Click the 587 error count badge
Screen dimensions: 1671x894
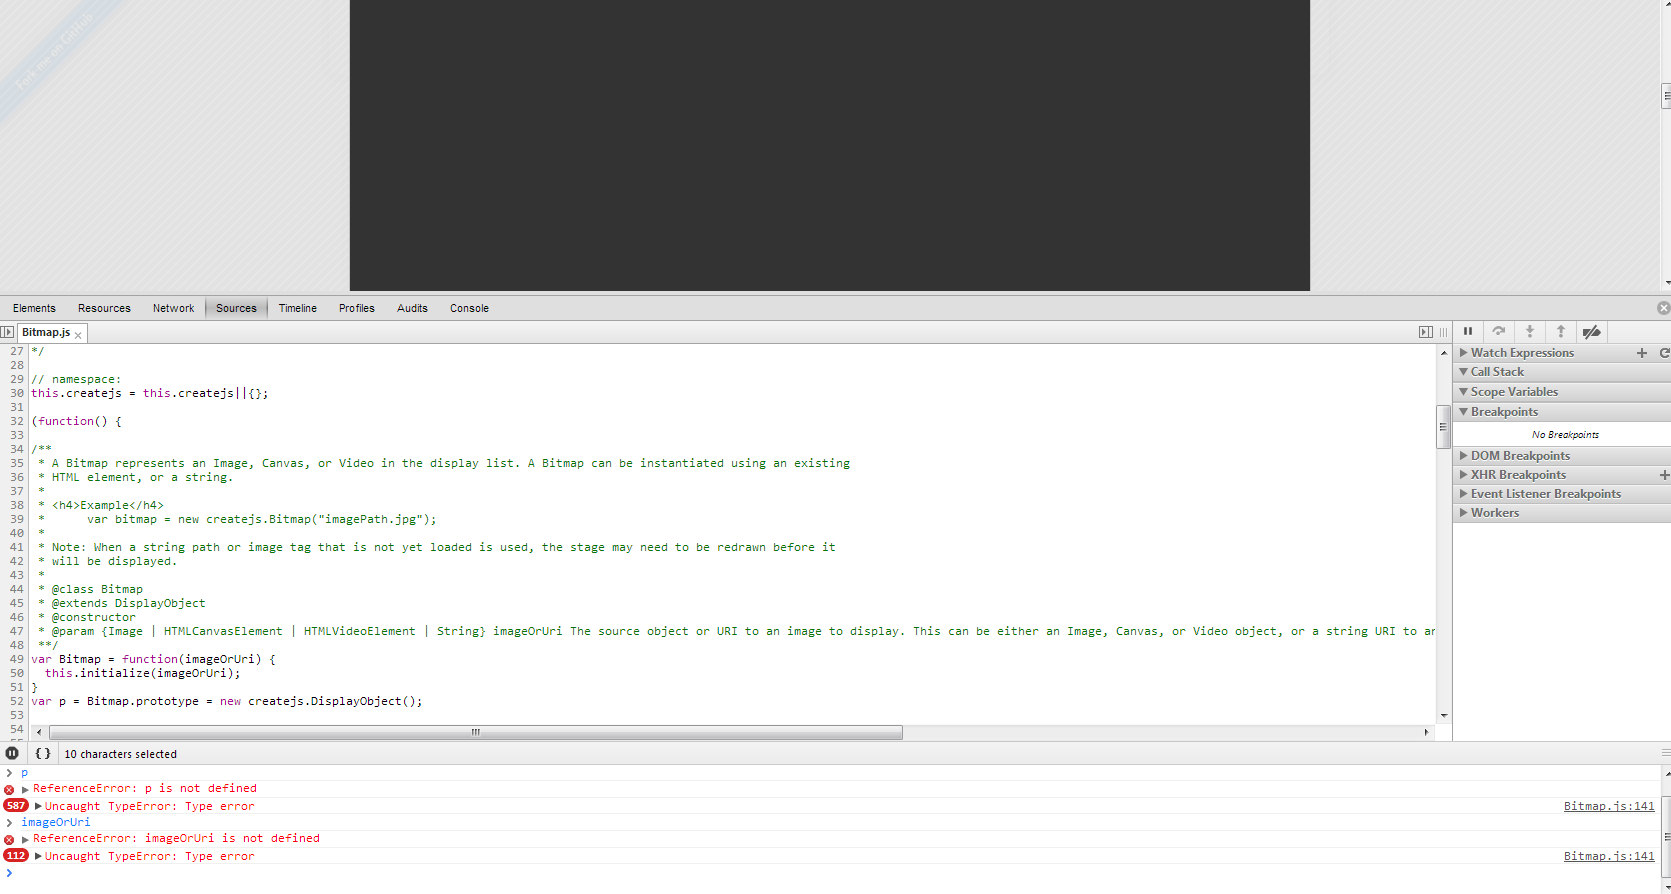click(16, 806)
